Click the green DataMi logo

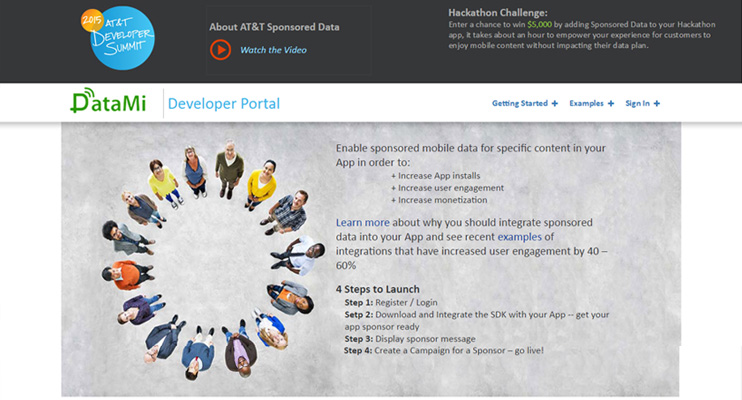[112, 102]
